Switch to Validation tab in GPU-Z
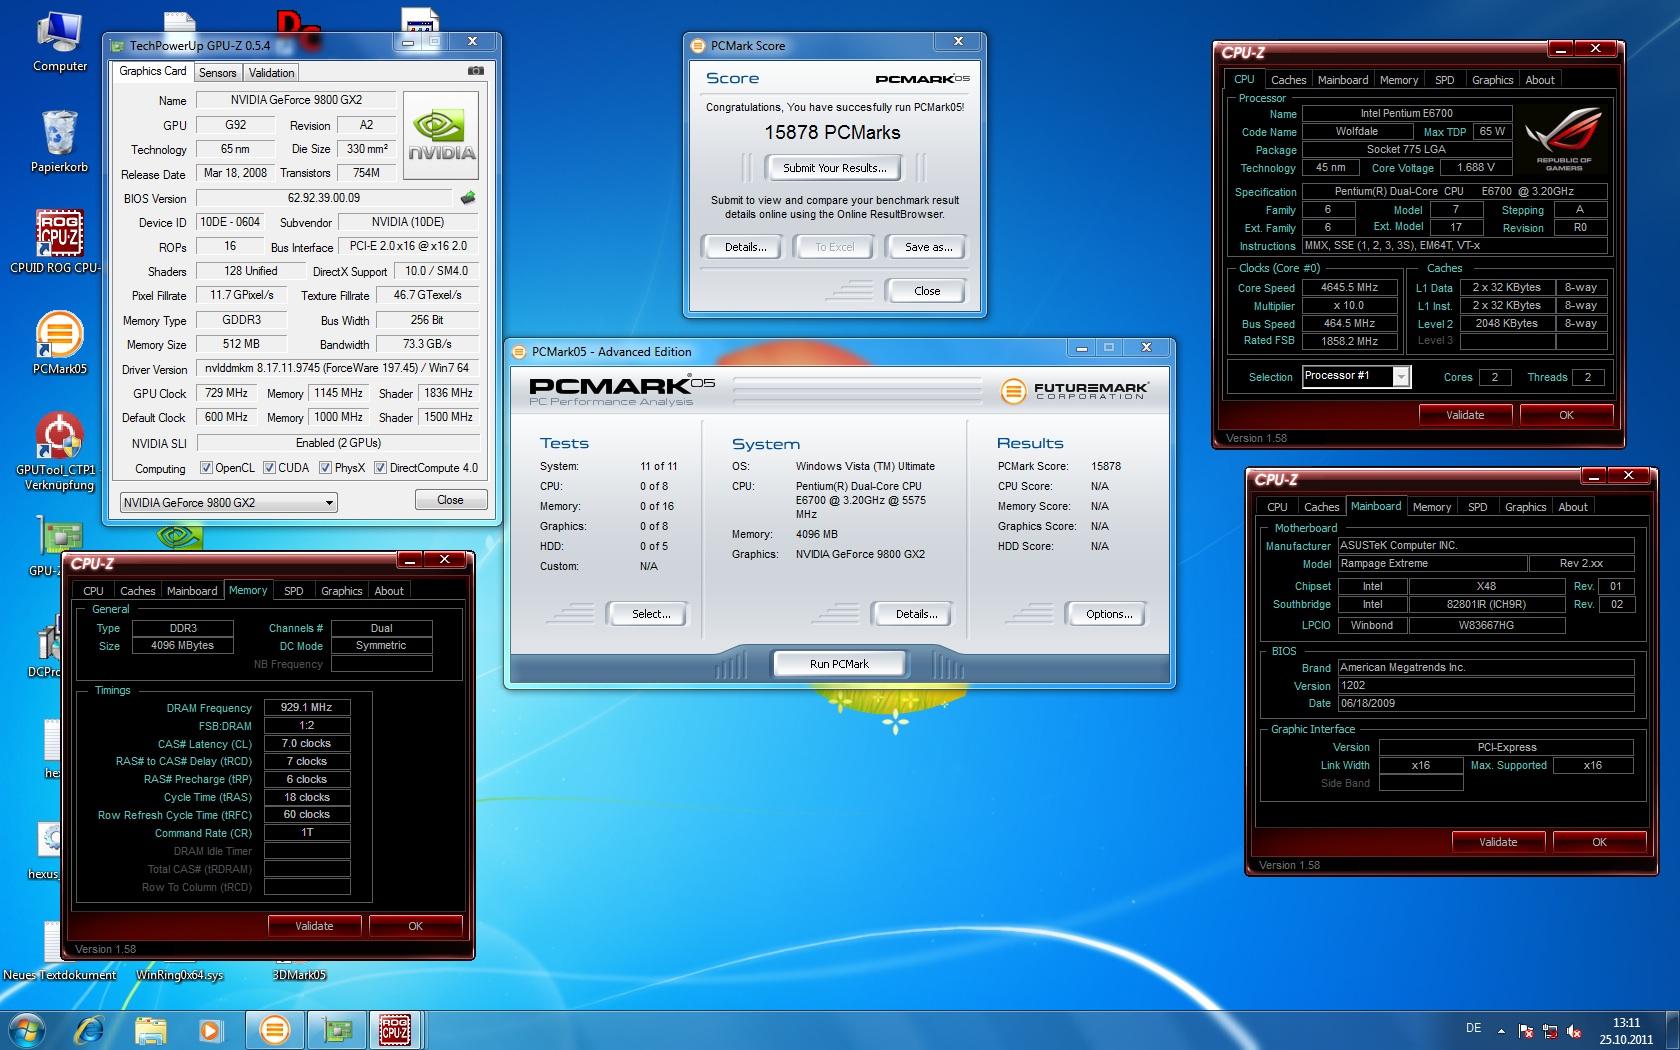This screenshot has height=1050, width=1680. tap(271, 72)
